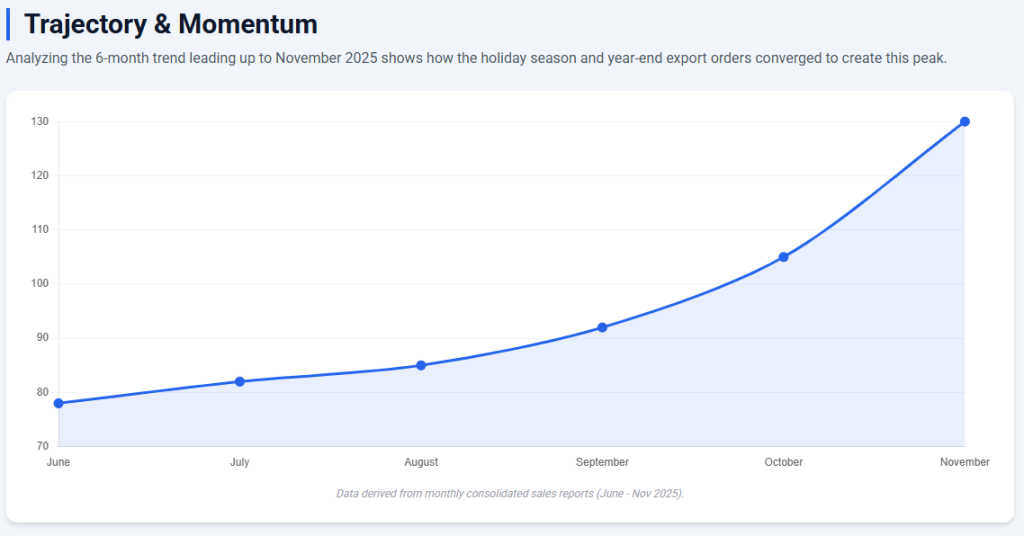Click the November peak data point
The height and width of the screenshot is (536, 1024).
coord(964,122)
